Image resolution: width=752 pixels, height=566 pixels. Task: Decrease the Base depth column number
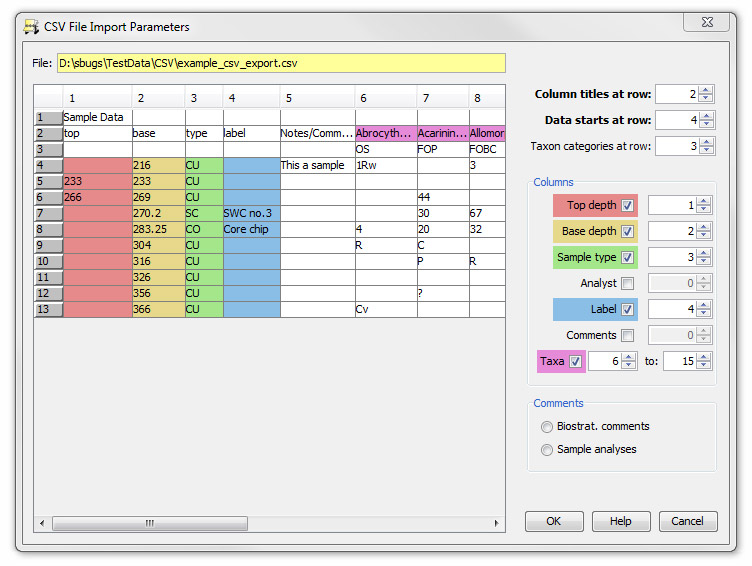(x=703, y=236)
